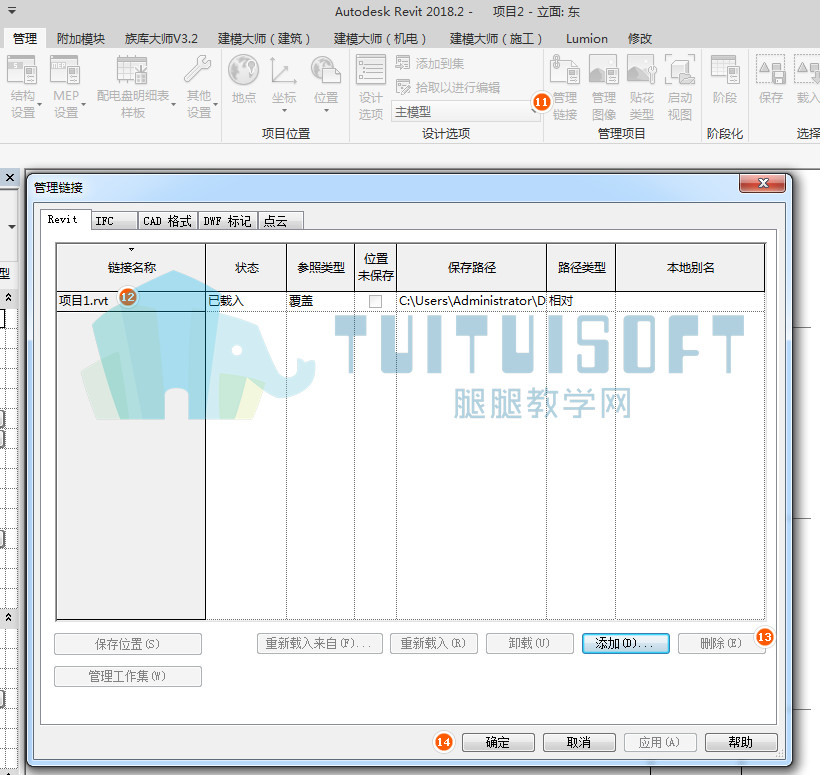The height and width of the screenshot is (775, 820).
Task: Switch to the 点云 tab
Action: pyautogui.click(x=281, y=221)
